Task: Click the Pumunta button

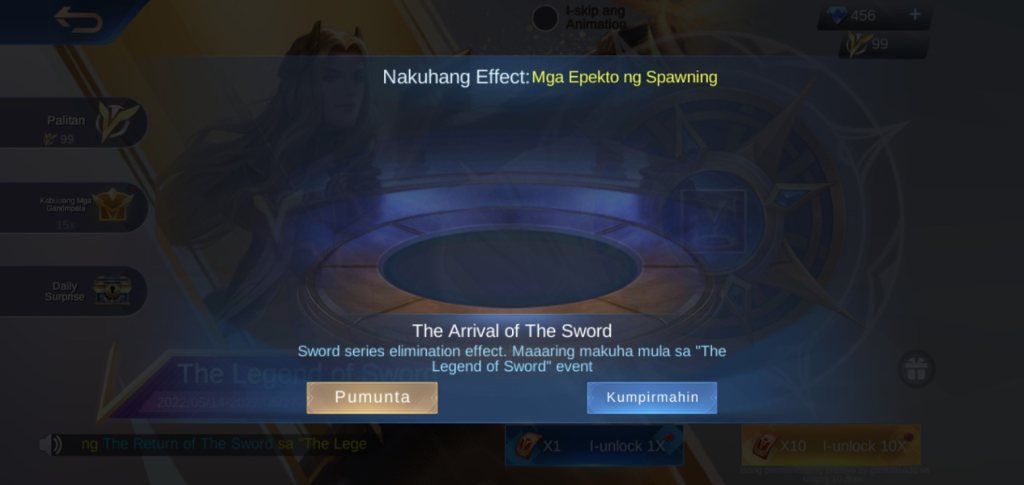Action: (x=372, y=398)
